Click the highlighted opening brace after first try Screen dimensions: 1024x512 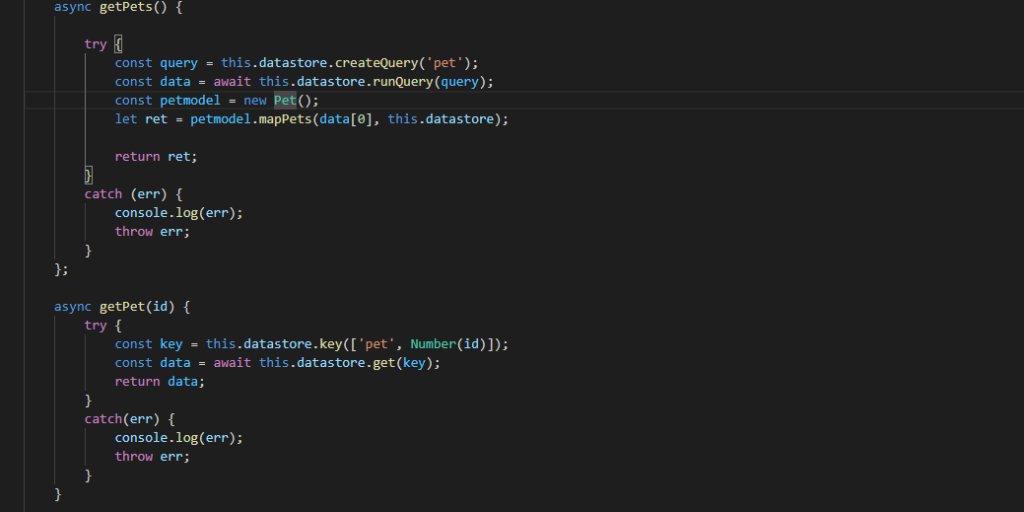tap(118, 44)
